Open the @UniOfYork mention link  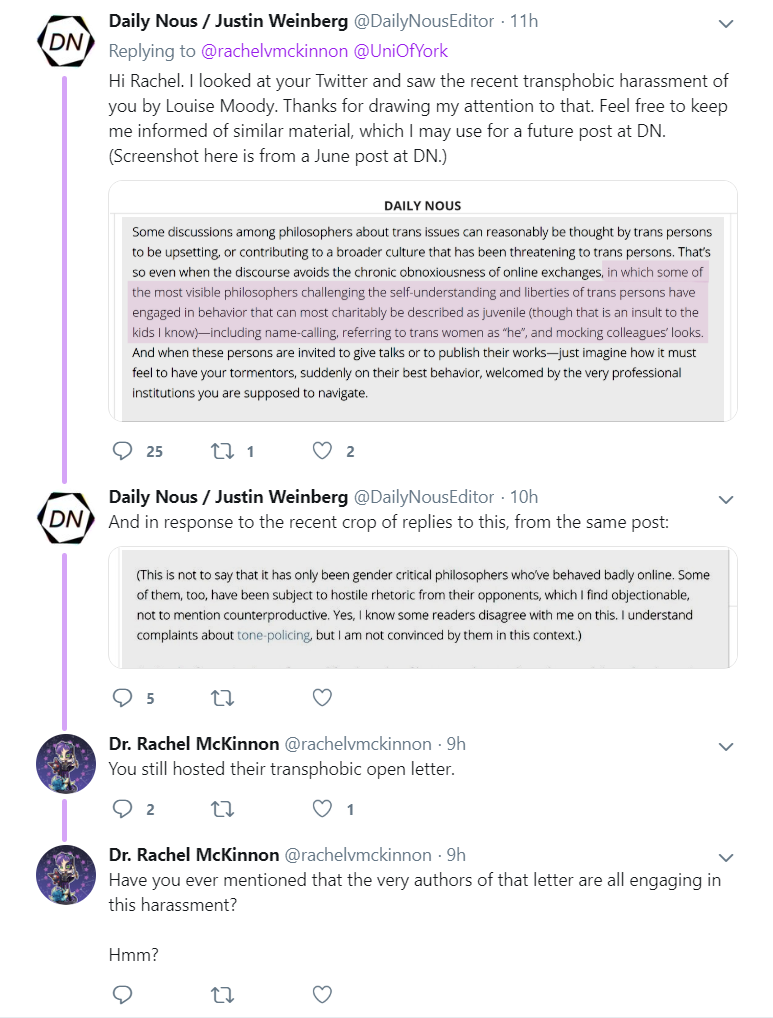tap(400, 51)
